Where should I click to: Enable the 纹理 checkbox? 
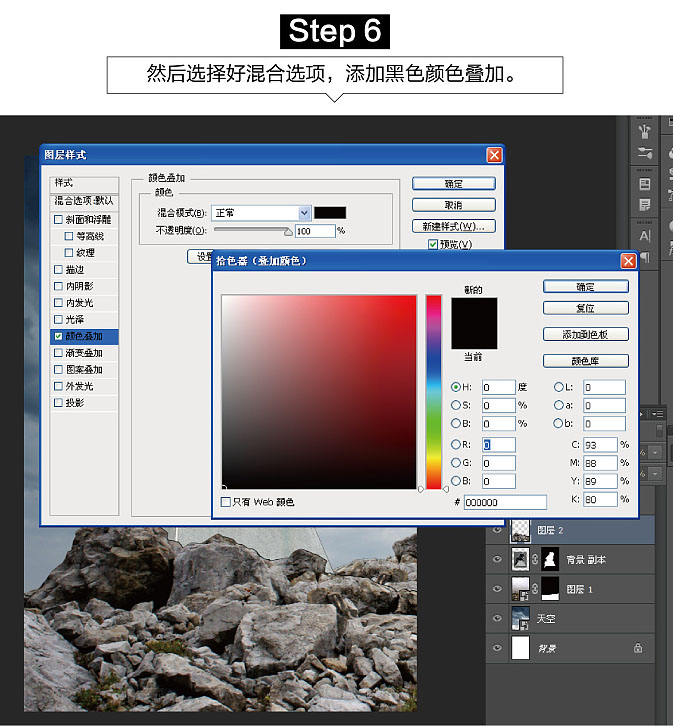pos(69,253)
